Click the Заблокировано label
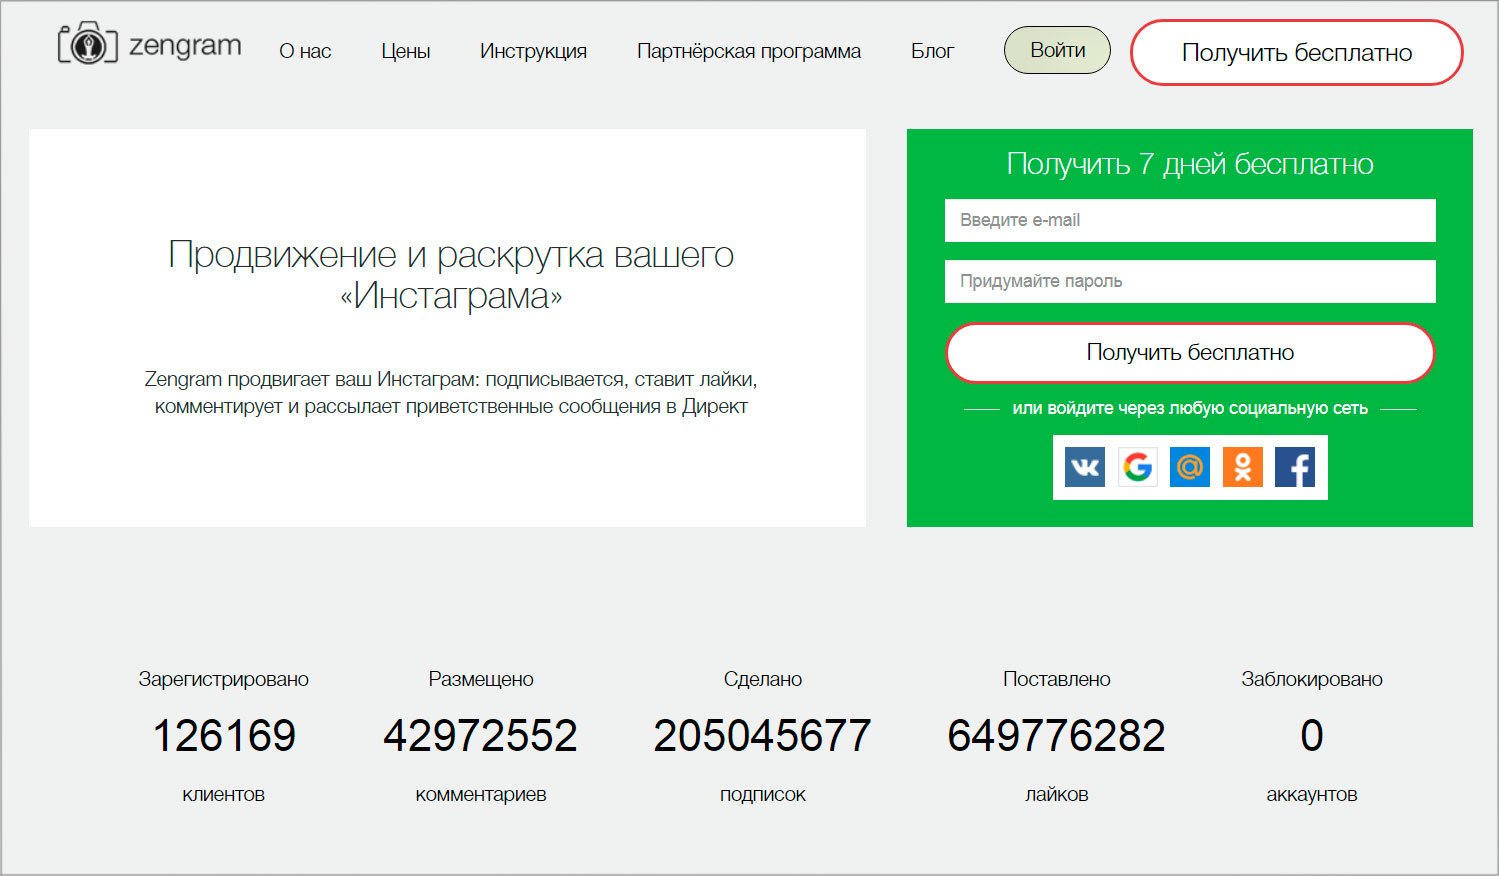Viewport: 1499px width, 876px height. coord(1312,679)
